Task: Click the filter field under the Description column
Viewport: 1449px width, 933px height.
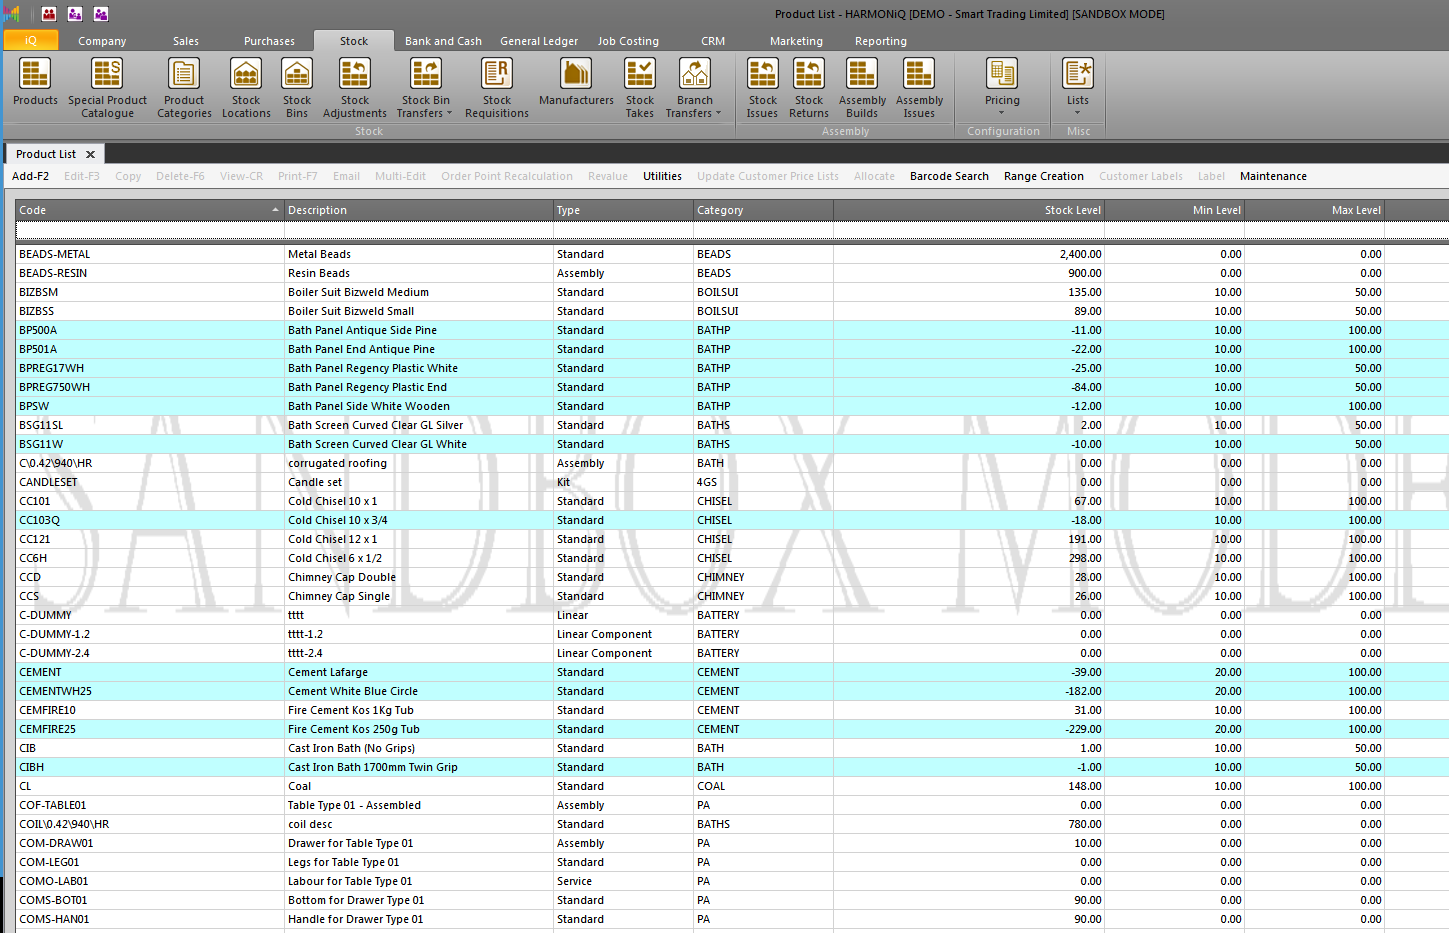Action: point(418,232)
